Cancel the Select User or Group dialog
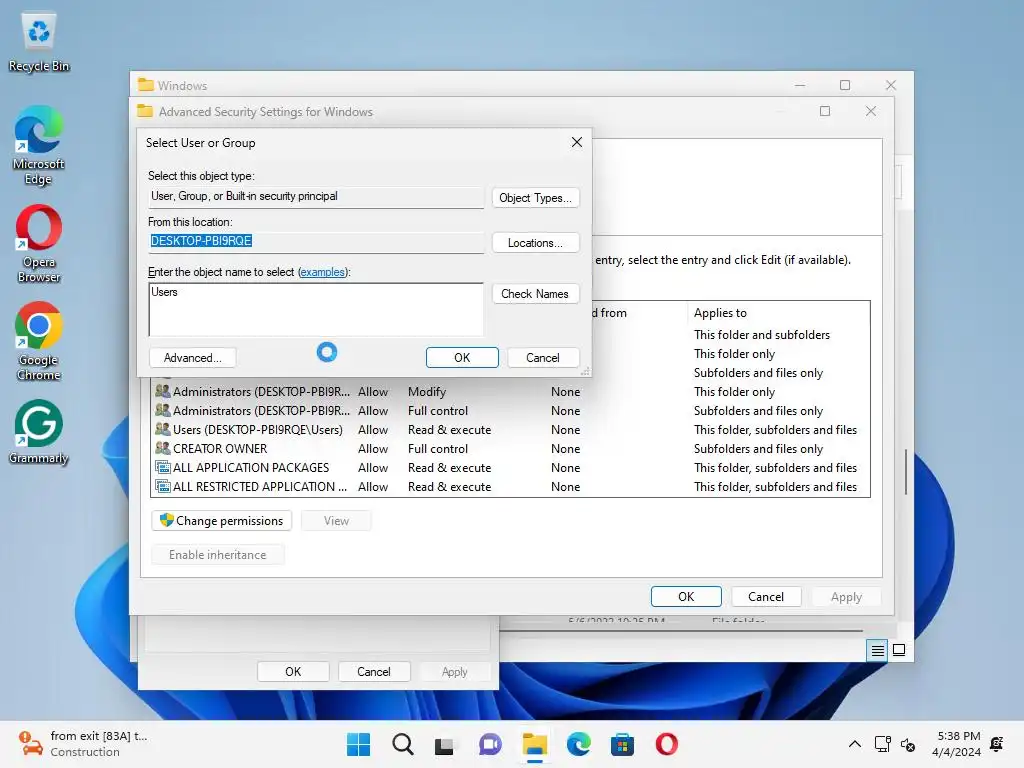This screenshot has height=768, width=1024. tap(543, 358)
